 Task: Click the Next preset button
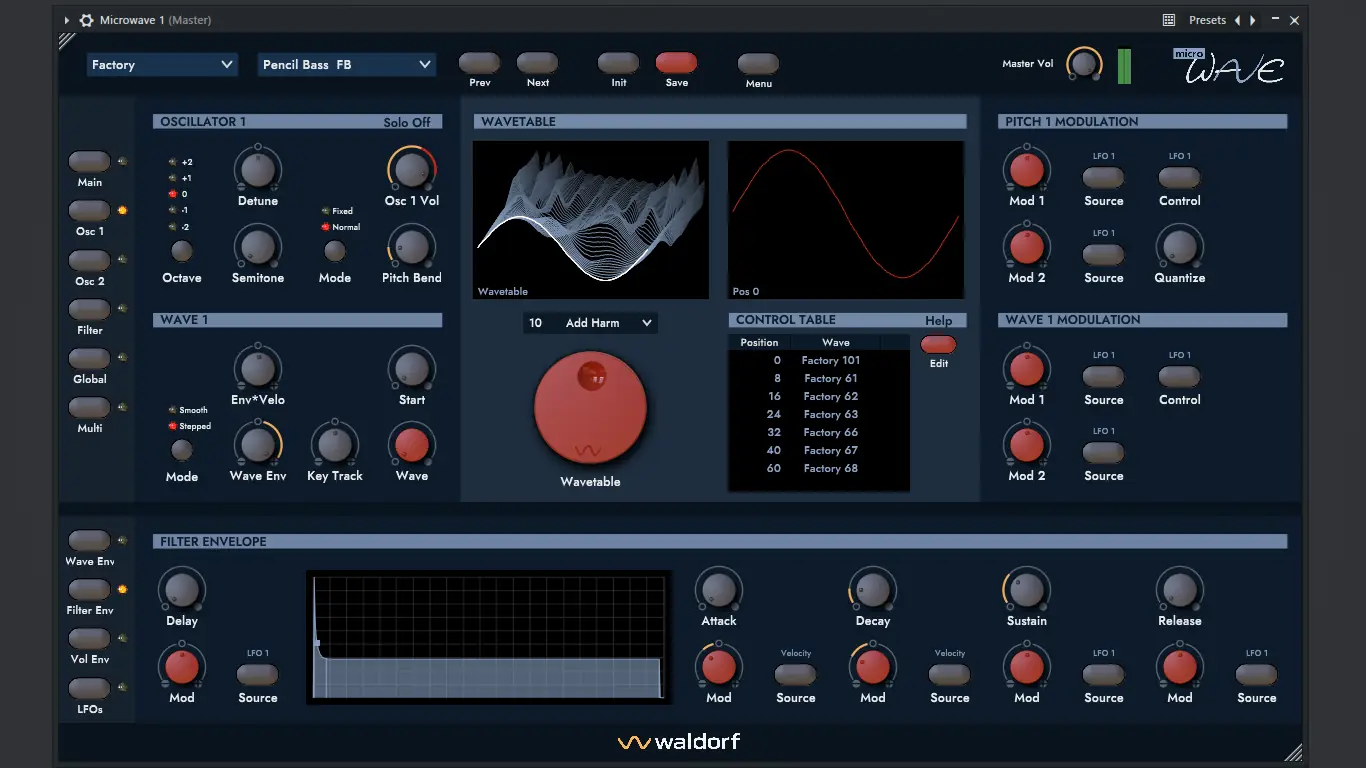(538, 63)
